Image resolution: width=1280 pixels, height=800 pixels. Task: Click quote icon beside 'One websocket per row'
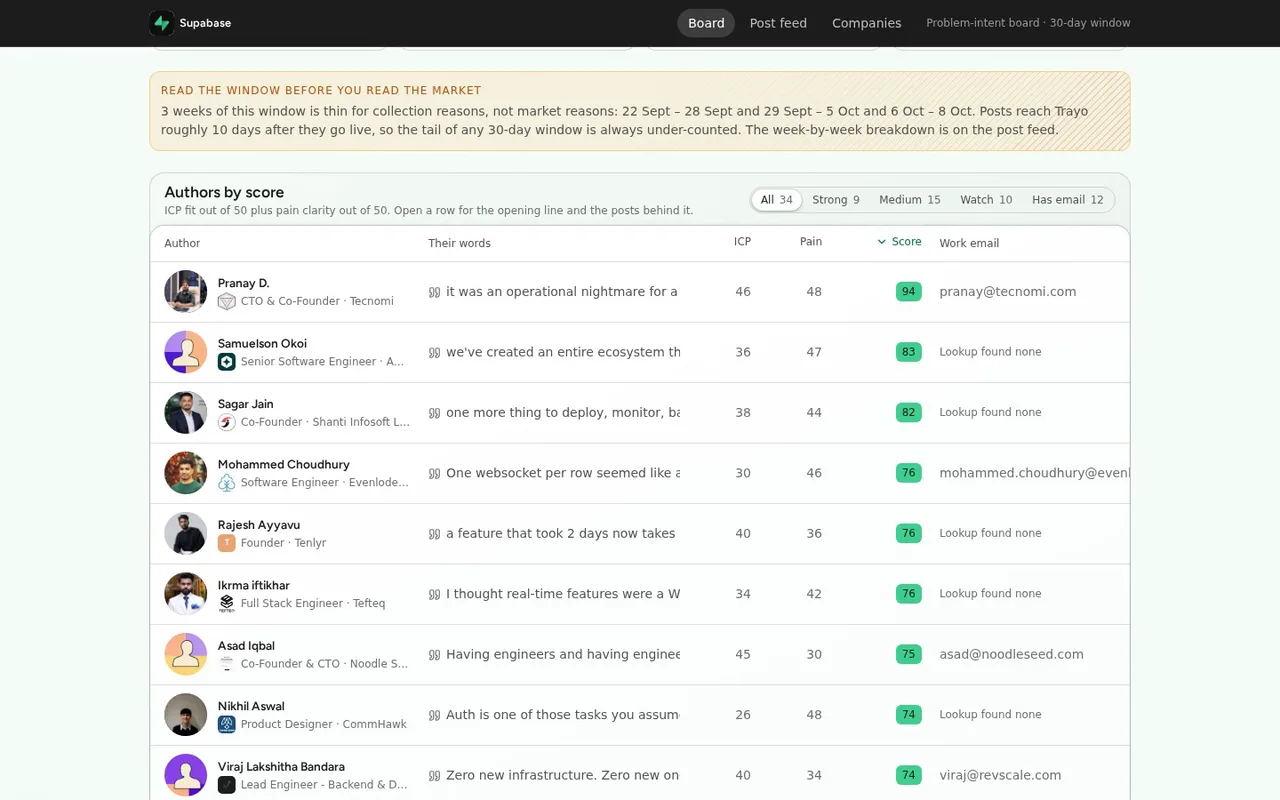[x=434, y=473]
